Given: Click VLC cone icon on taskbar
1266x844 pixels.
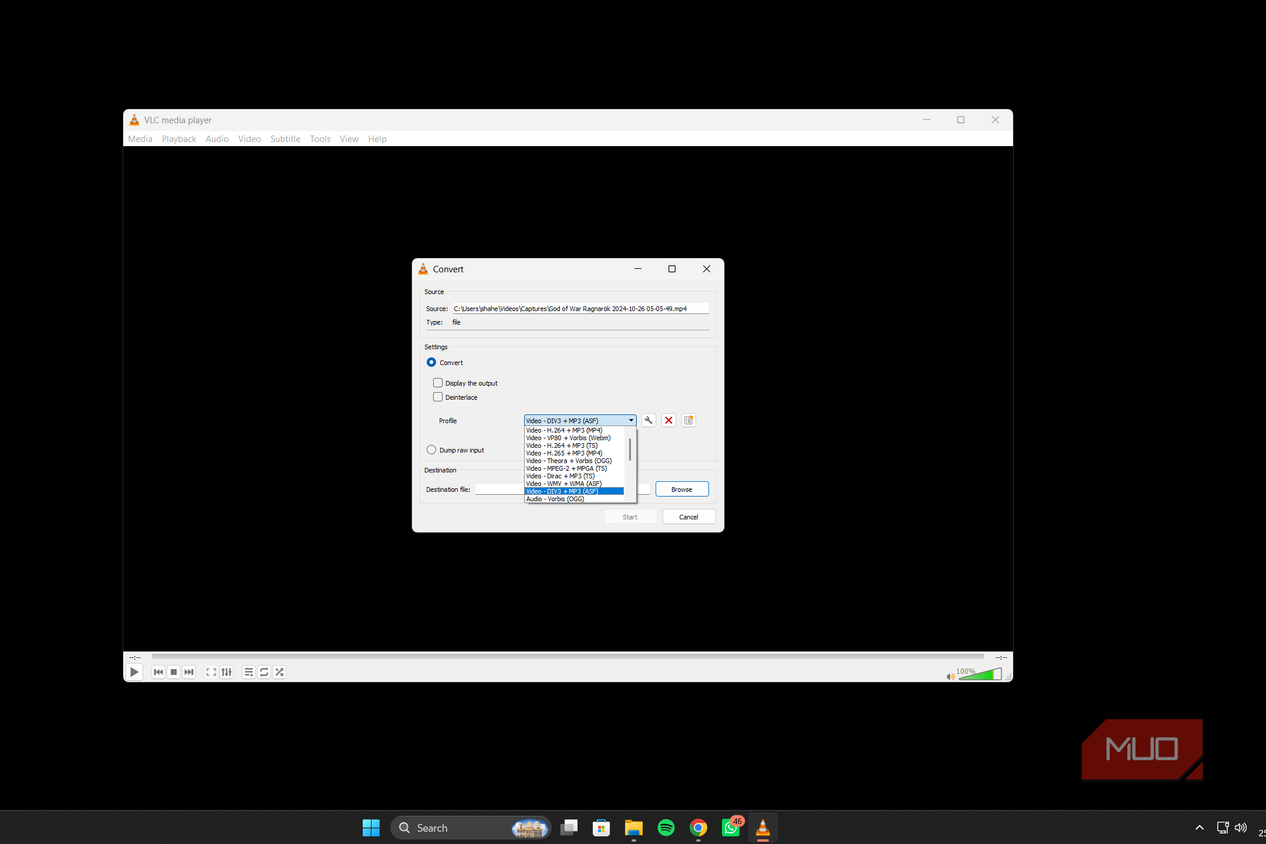Looking at the screenshot, I should [x=763, y=828].
